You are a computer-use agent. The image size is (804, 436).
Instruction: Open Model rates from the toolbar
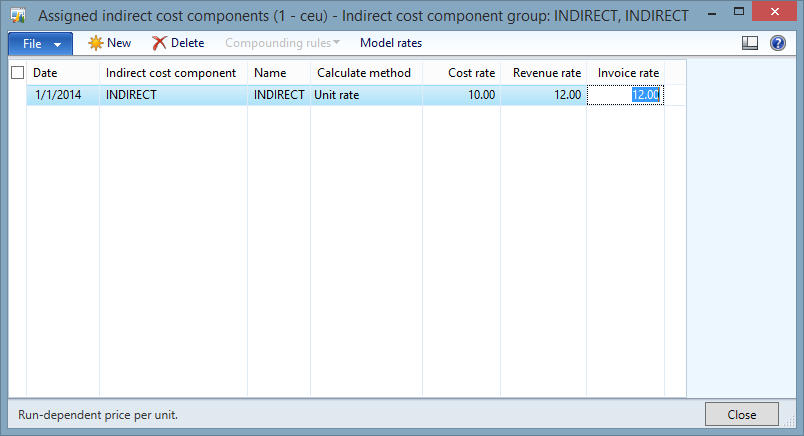coord(390,43)
